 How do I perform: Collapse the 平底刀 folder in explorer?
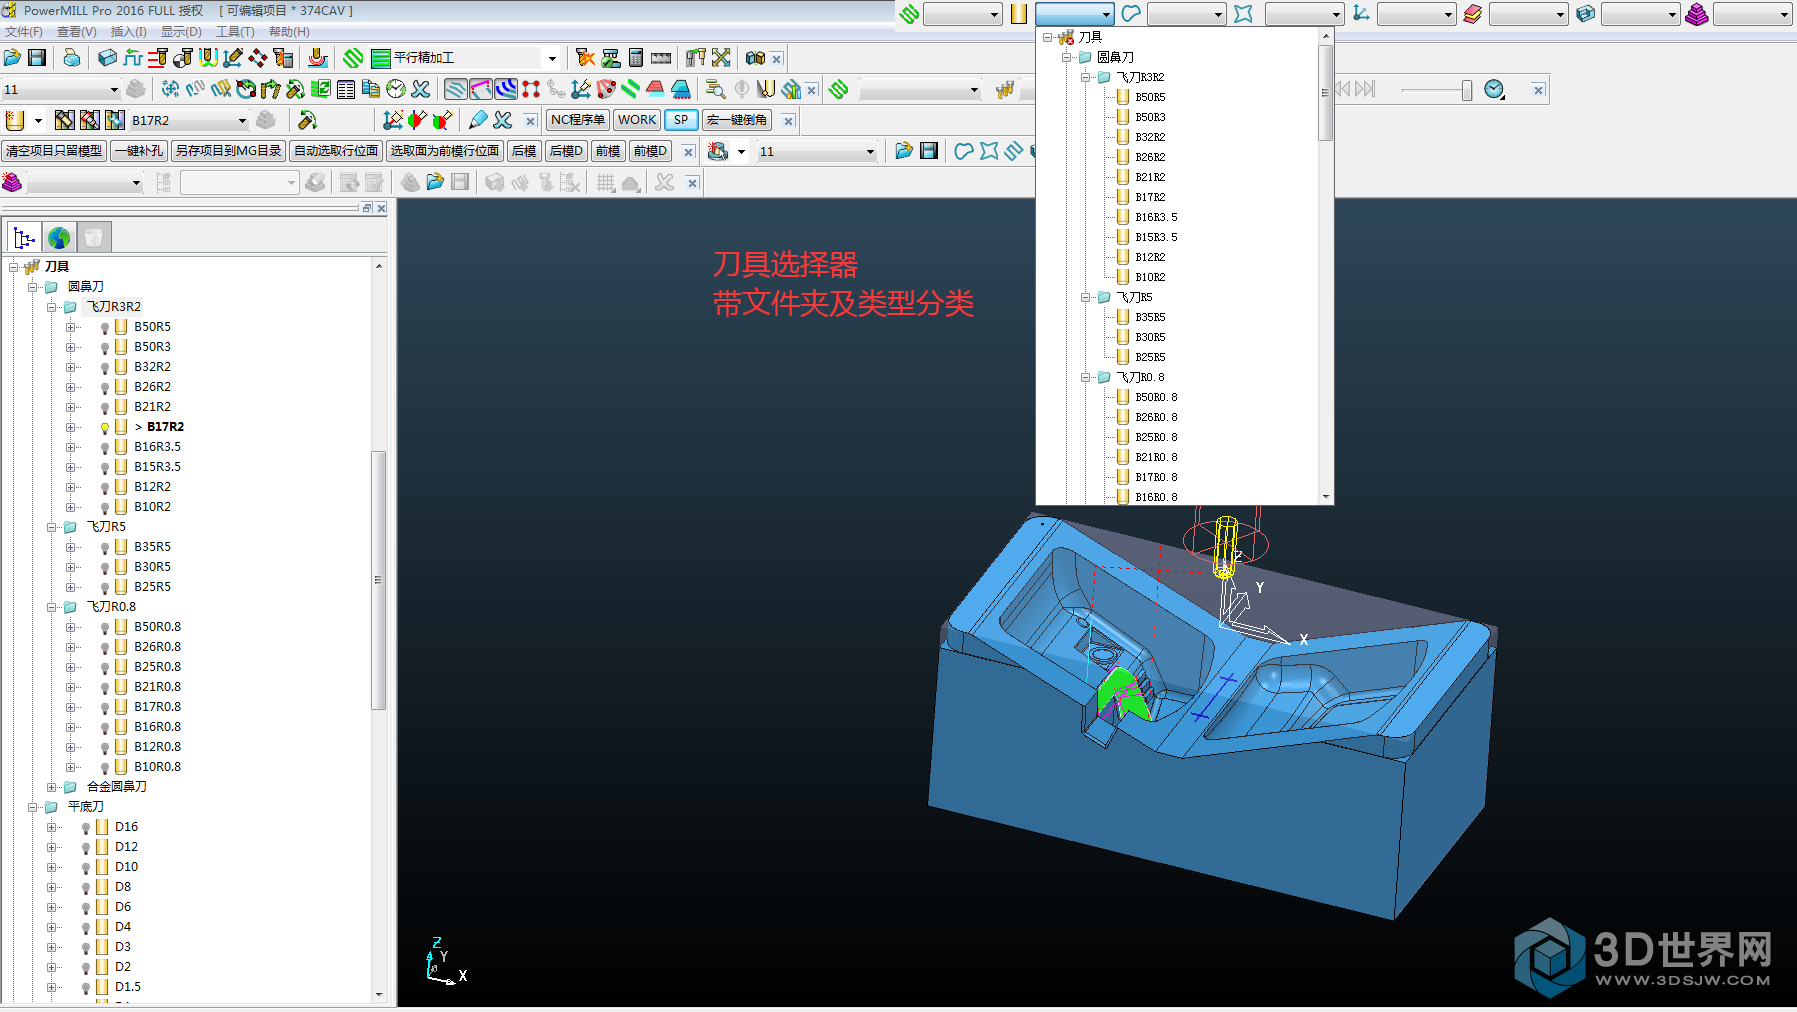[x=32, y=807]
